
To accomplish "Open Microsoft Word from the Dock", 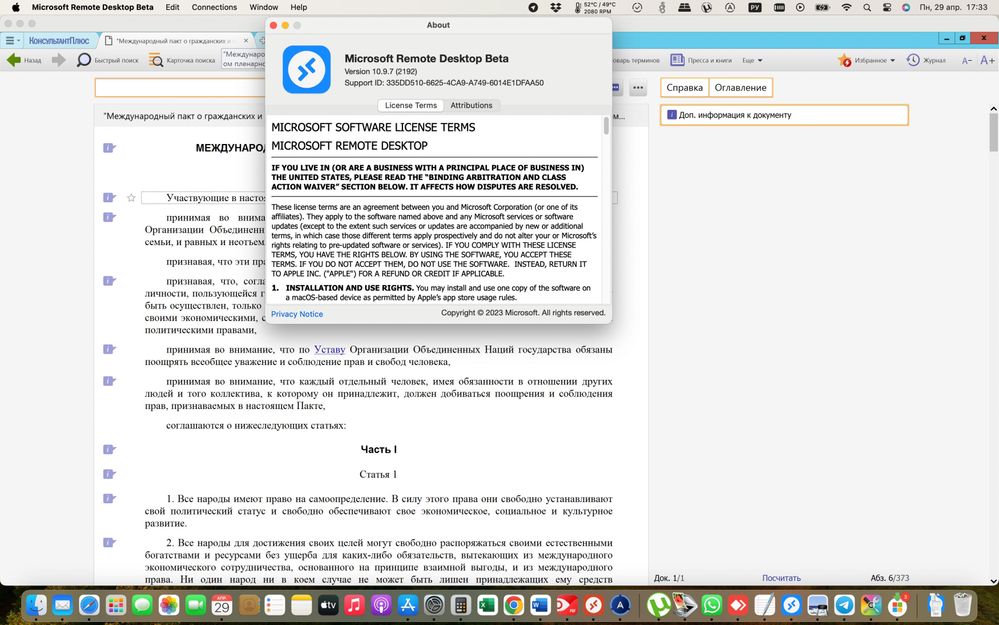I will click(x=540, y=605).
